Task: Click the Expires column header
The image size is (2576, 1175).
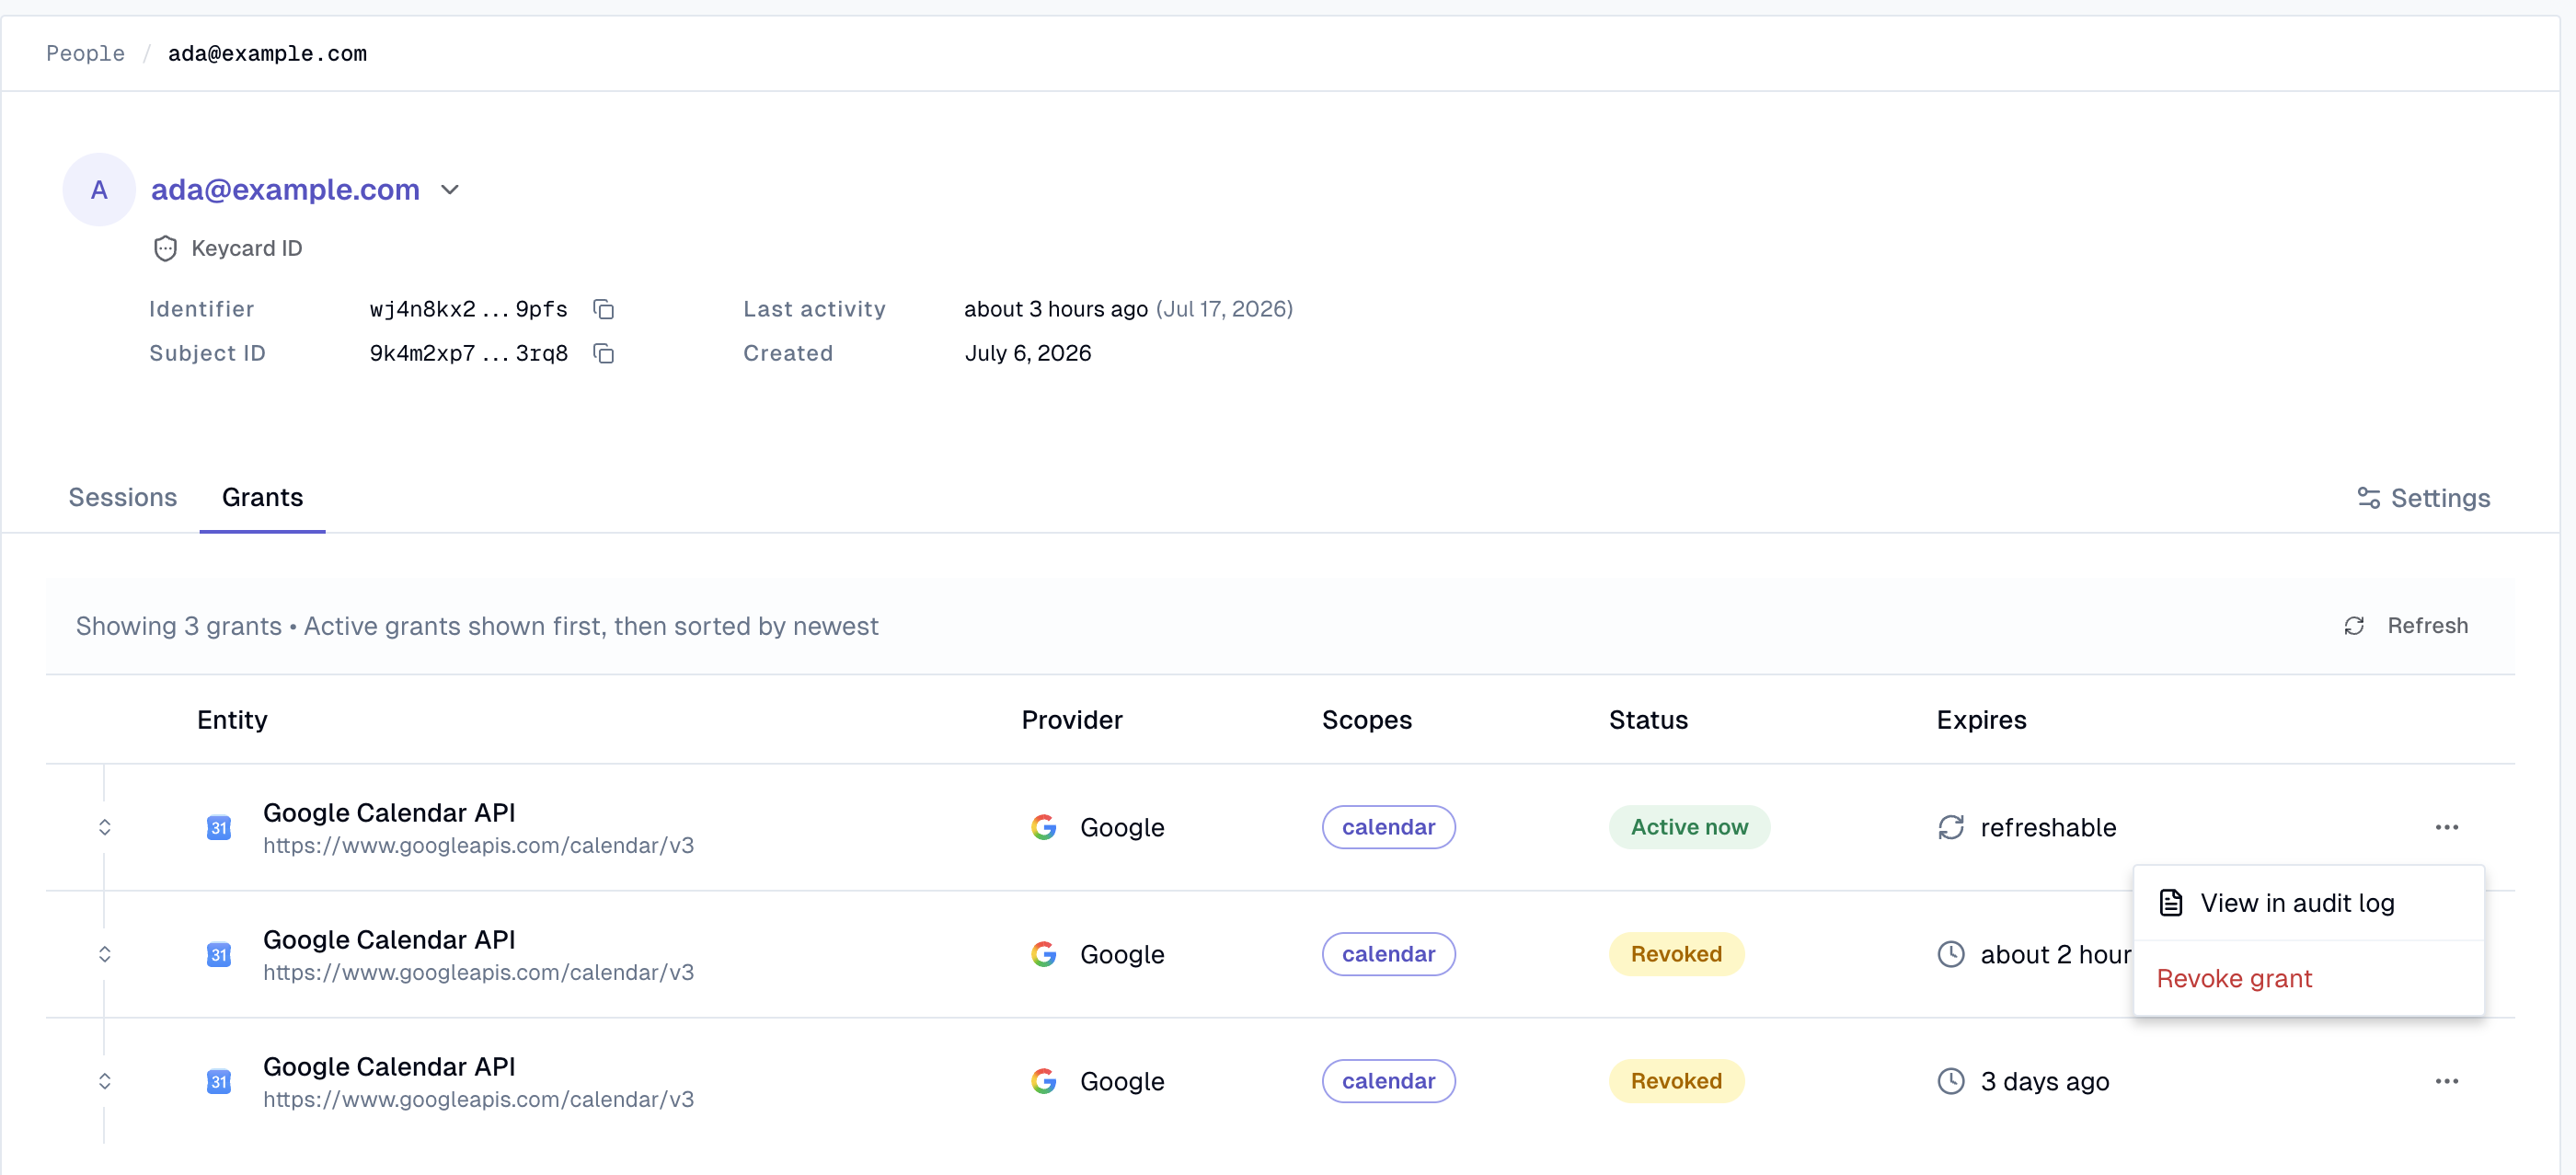Action: tap(1981, 720)
